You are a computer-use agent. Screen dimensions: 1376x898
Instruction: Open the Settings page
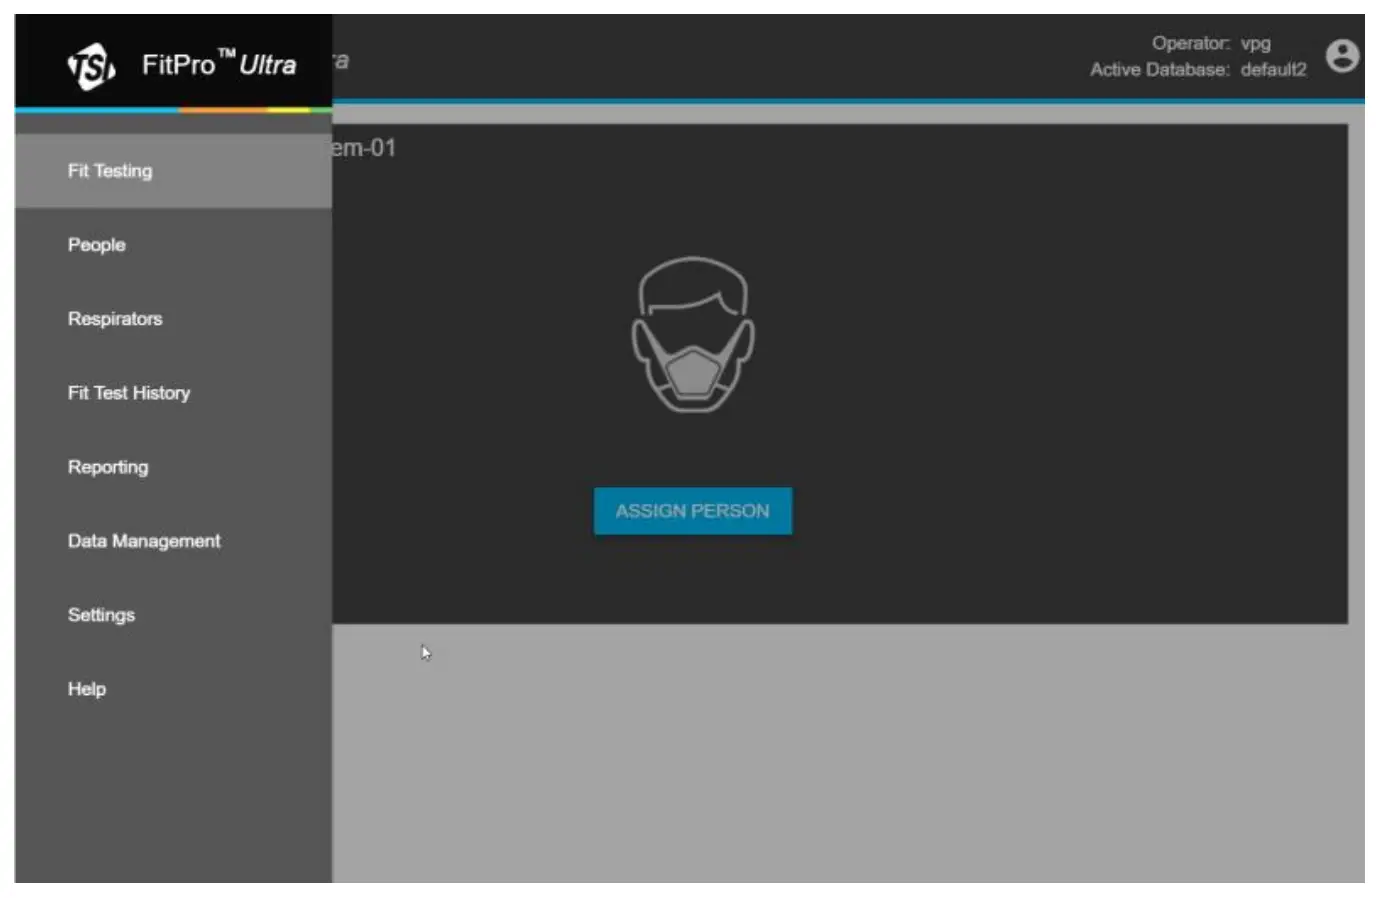coord(100,615)
